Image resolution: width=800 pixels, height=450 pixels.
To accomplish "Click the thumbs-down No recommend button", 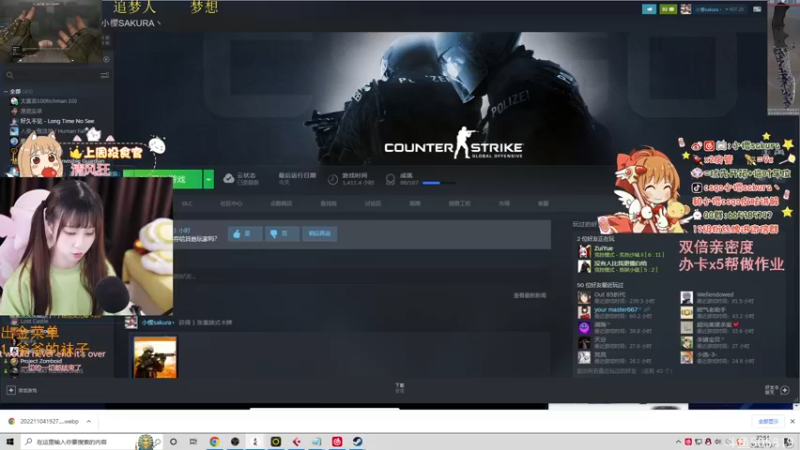I will click(282, 234).
